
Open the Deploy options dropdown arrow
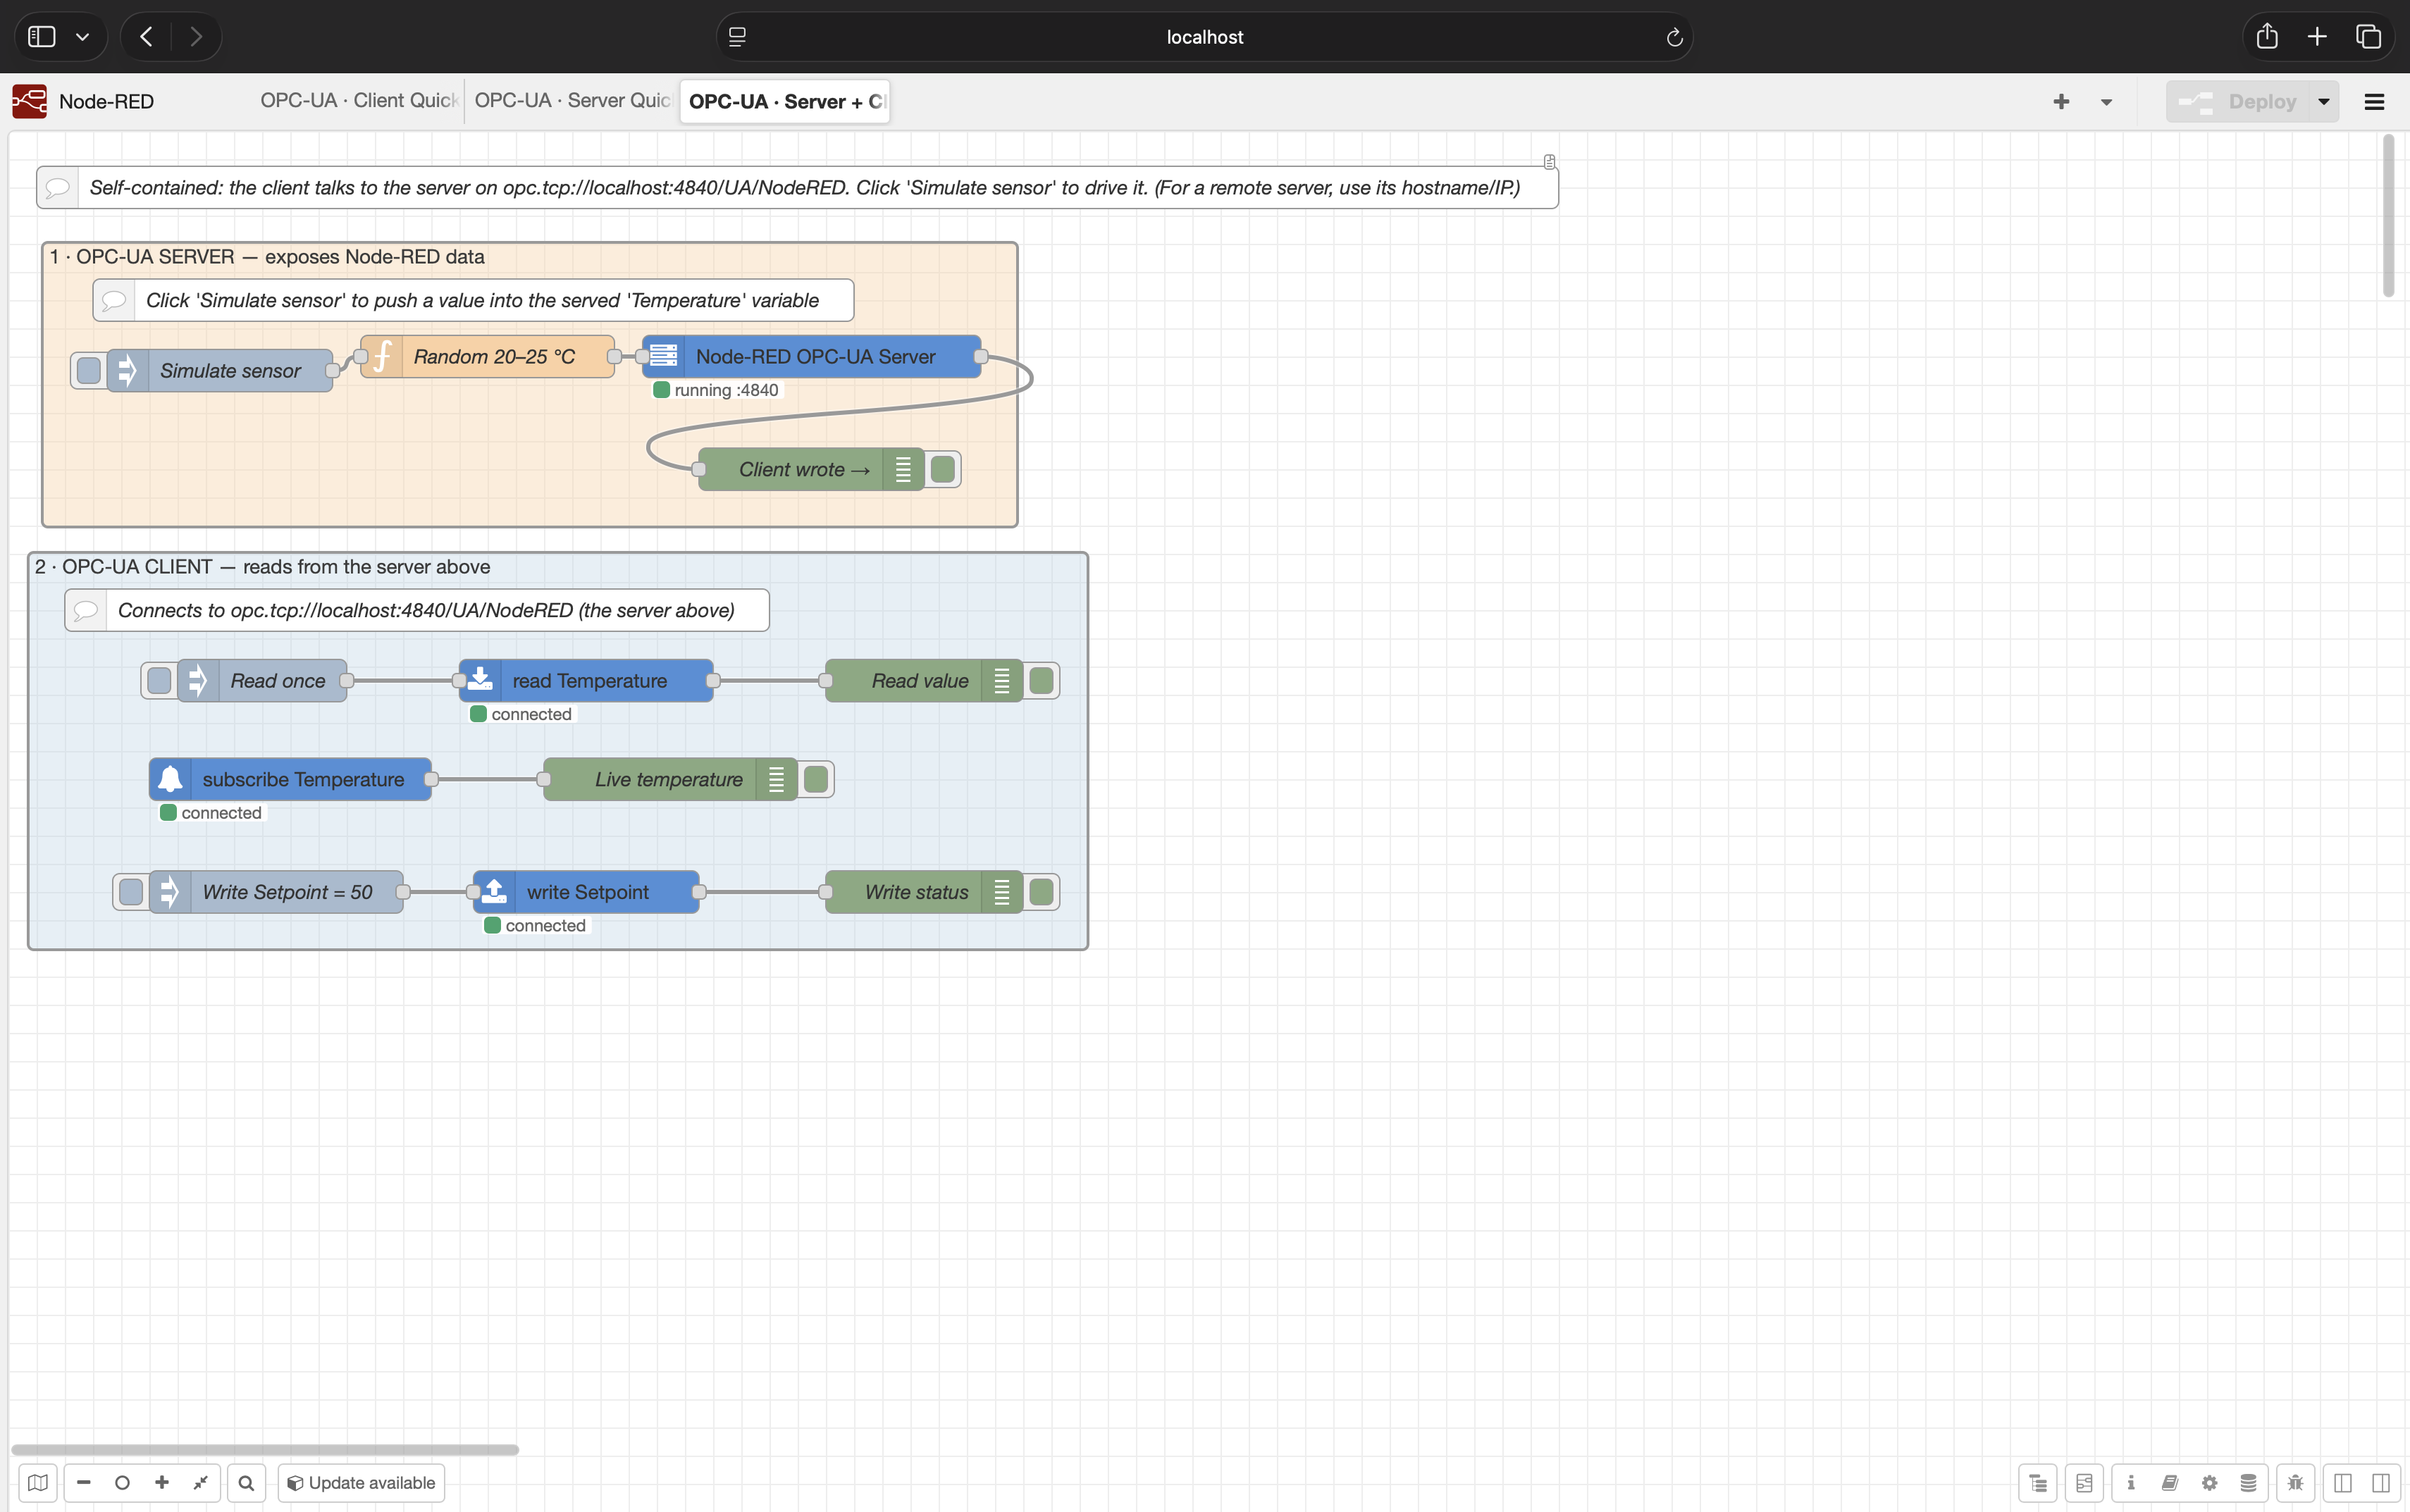[x=2323, y=101]
